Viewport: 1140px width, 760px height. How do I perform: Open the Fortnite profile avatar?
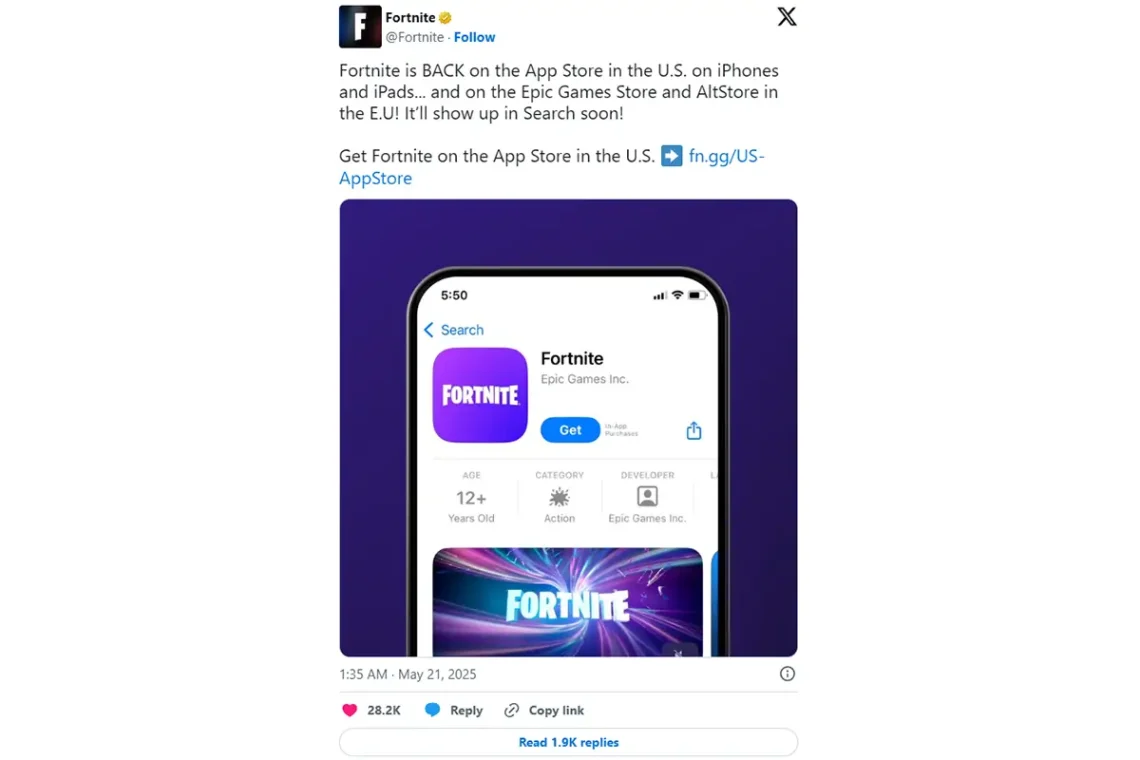pos(360,27)
